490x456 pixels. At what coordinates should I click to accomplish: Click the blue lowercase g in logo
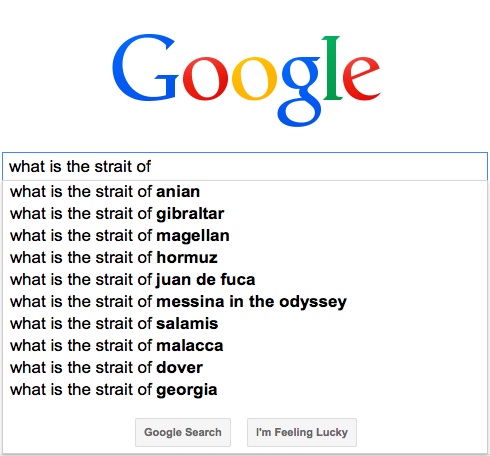coord(300,91)
